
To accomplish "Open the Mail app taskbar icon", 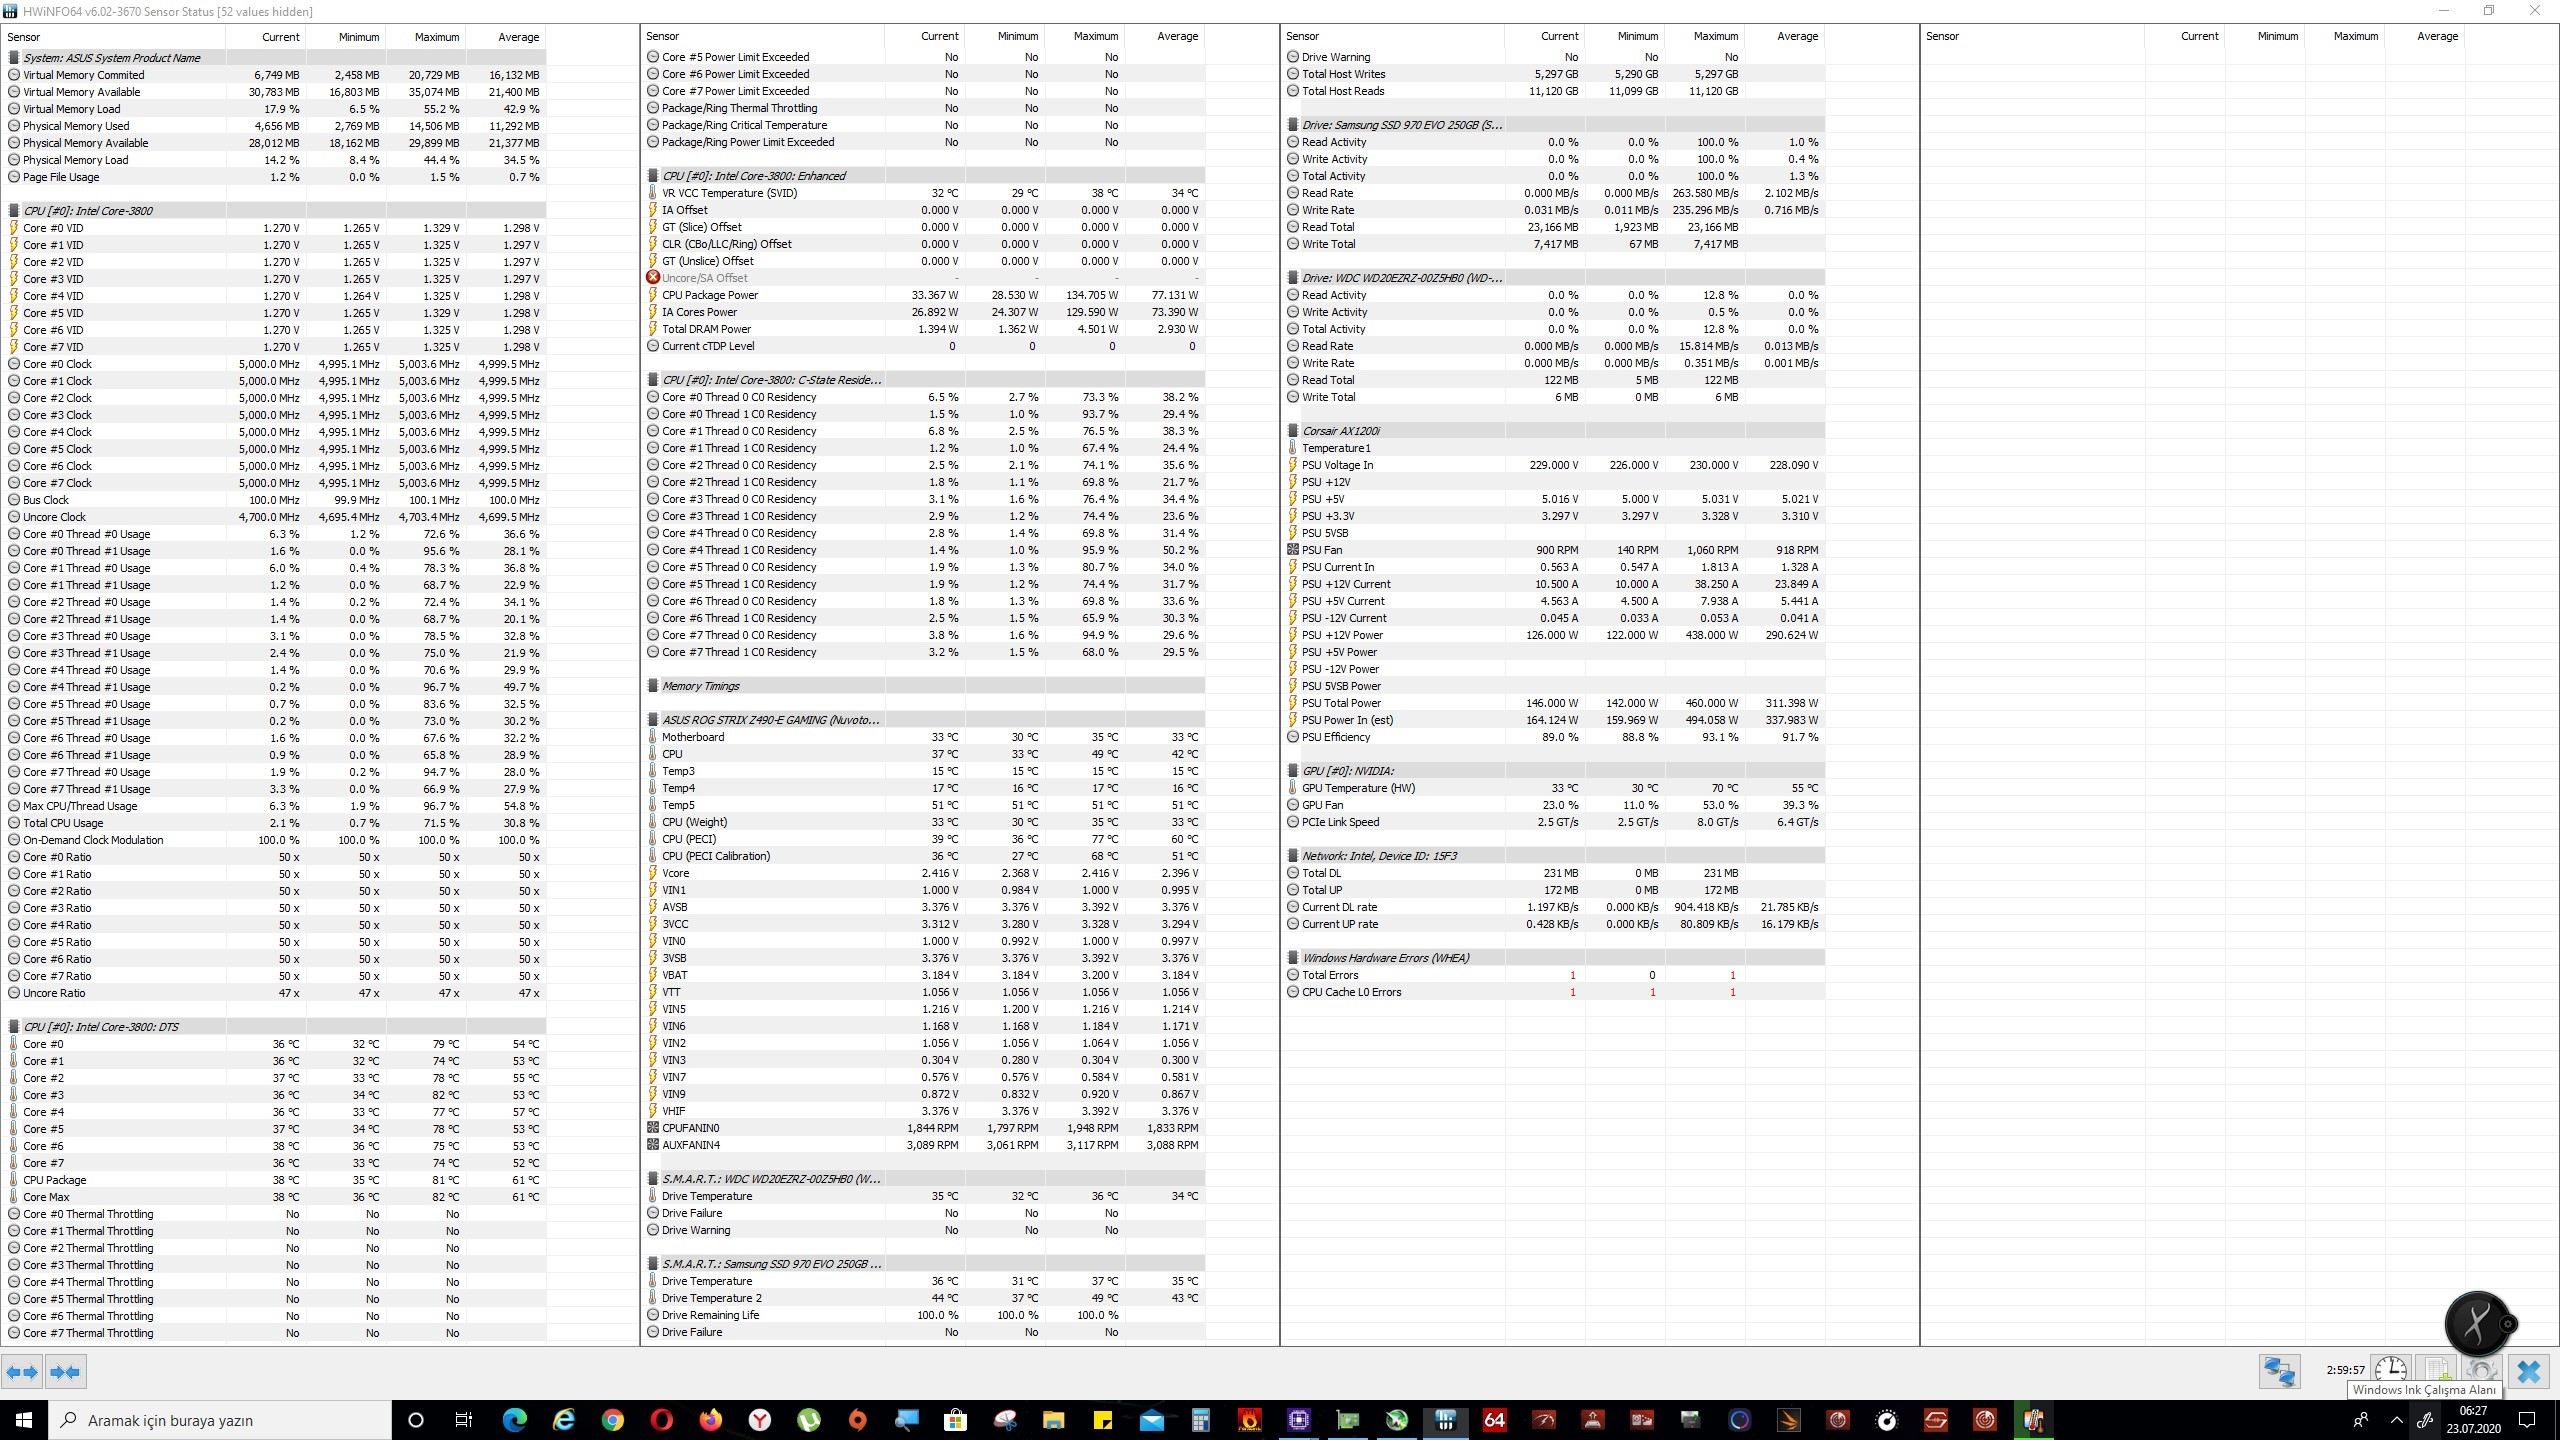I will 1152,1420.
